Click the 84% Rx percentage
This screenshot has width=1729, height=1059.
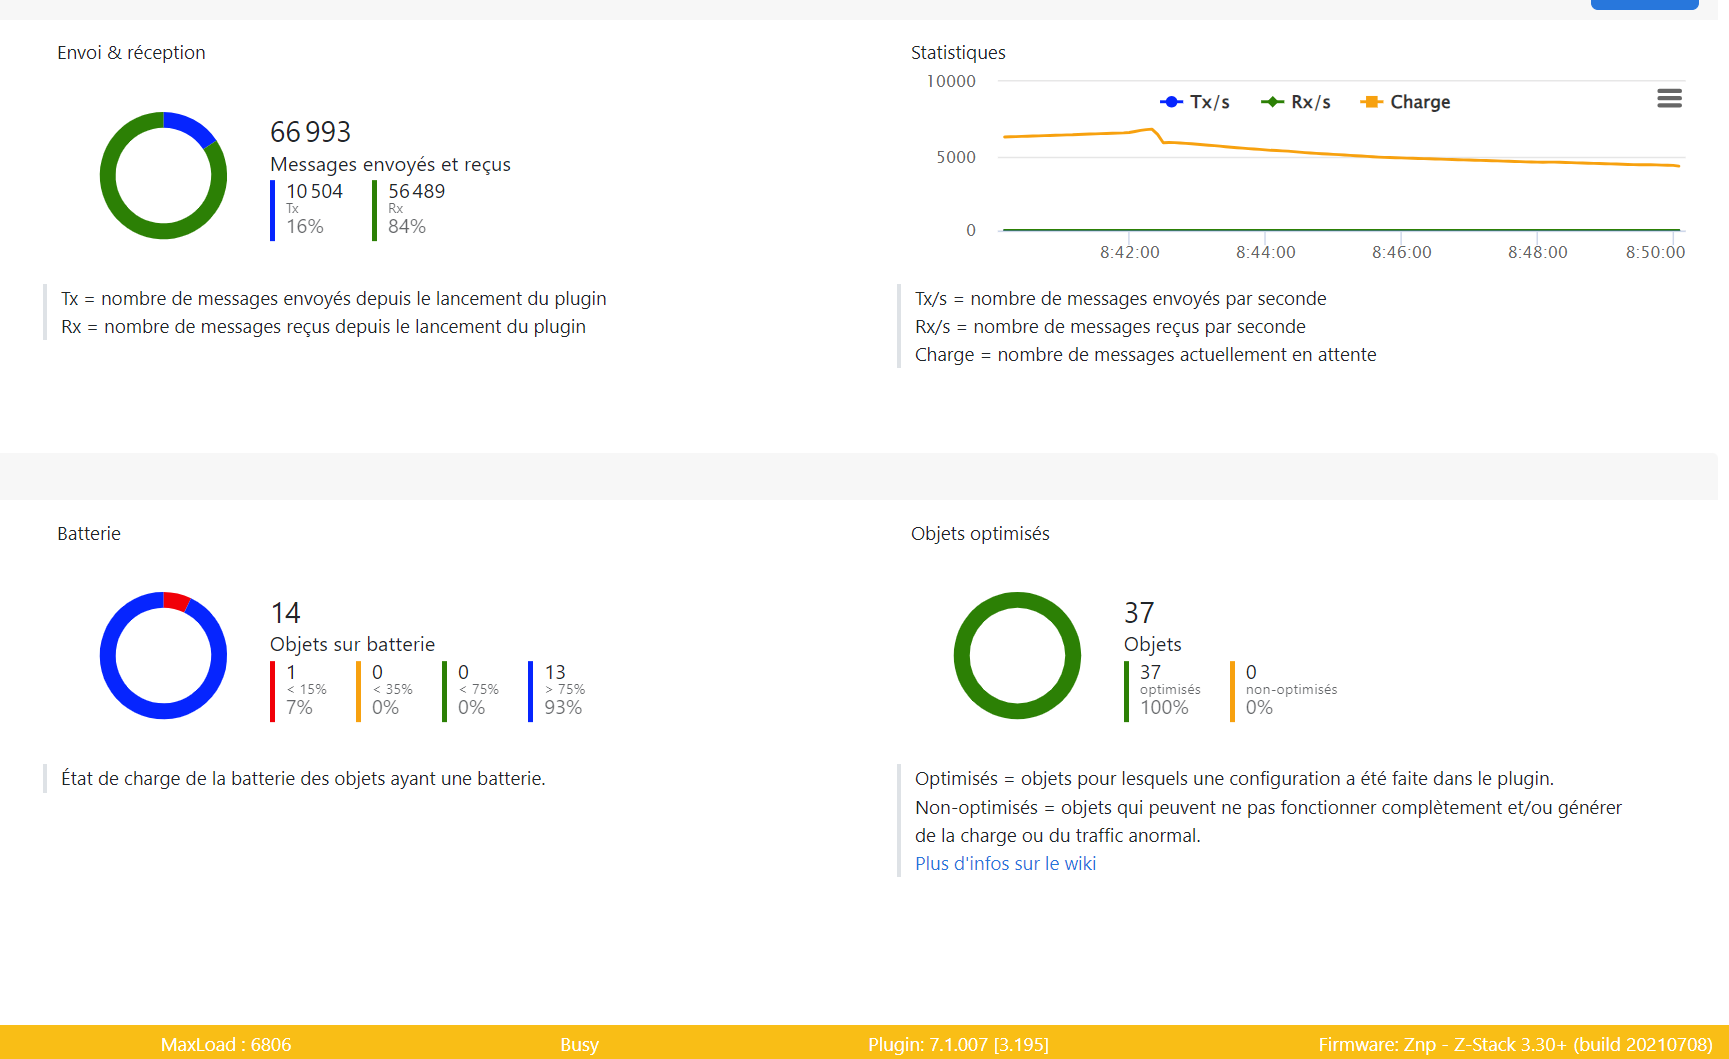(x=407, y=227)
